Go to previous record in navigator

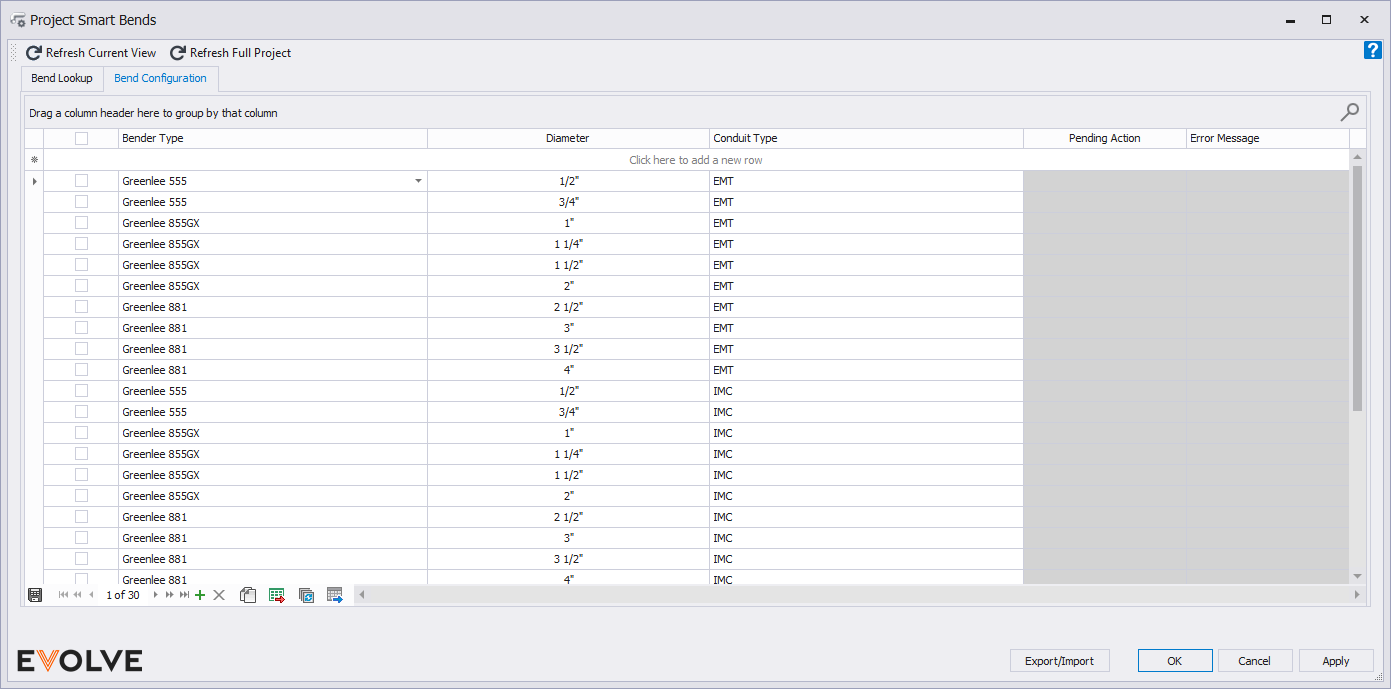(91, 595)
